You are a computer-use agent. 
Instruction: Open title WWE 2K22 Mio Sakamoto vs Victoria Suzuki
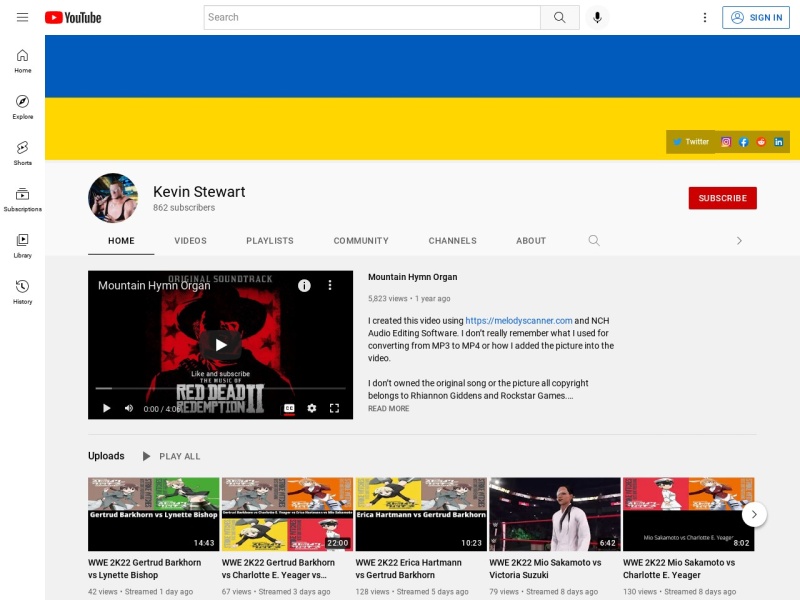545,568
